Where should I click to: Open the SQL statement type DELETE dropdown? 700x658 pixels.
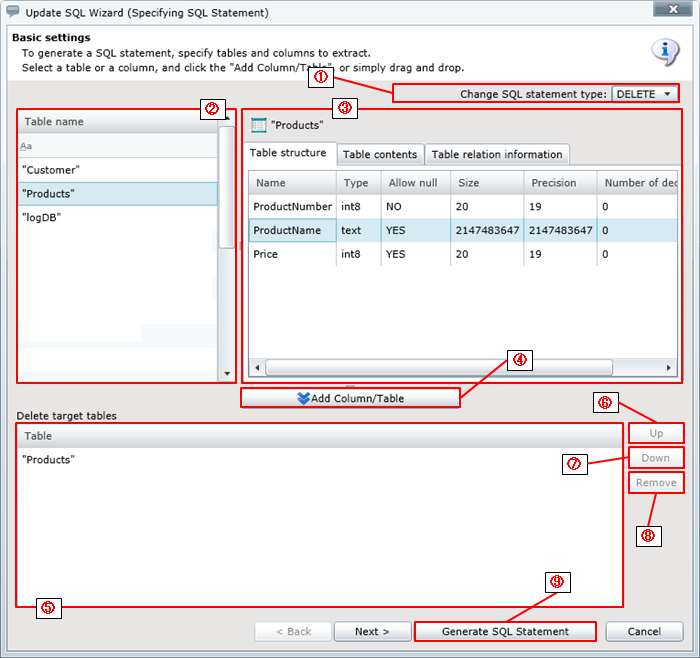[645, 94]
